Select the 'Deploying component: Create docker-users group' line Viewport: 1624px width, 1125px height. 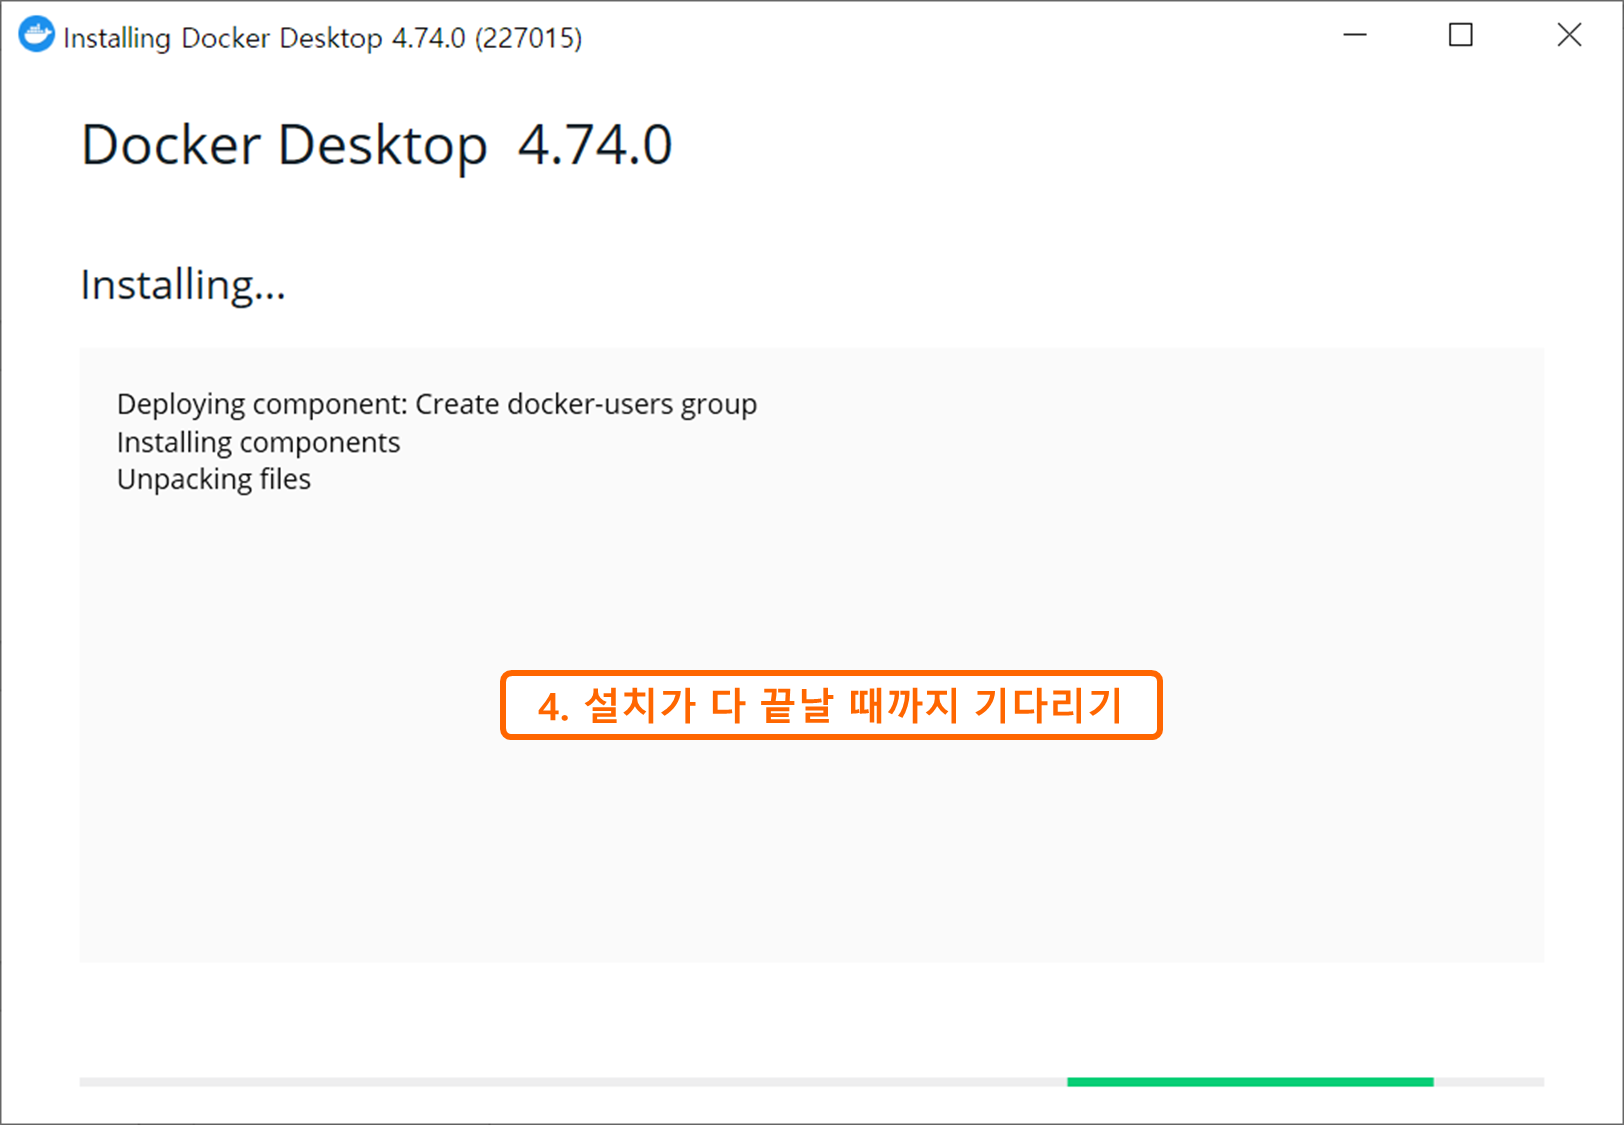click(437, 404)
